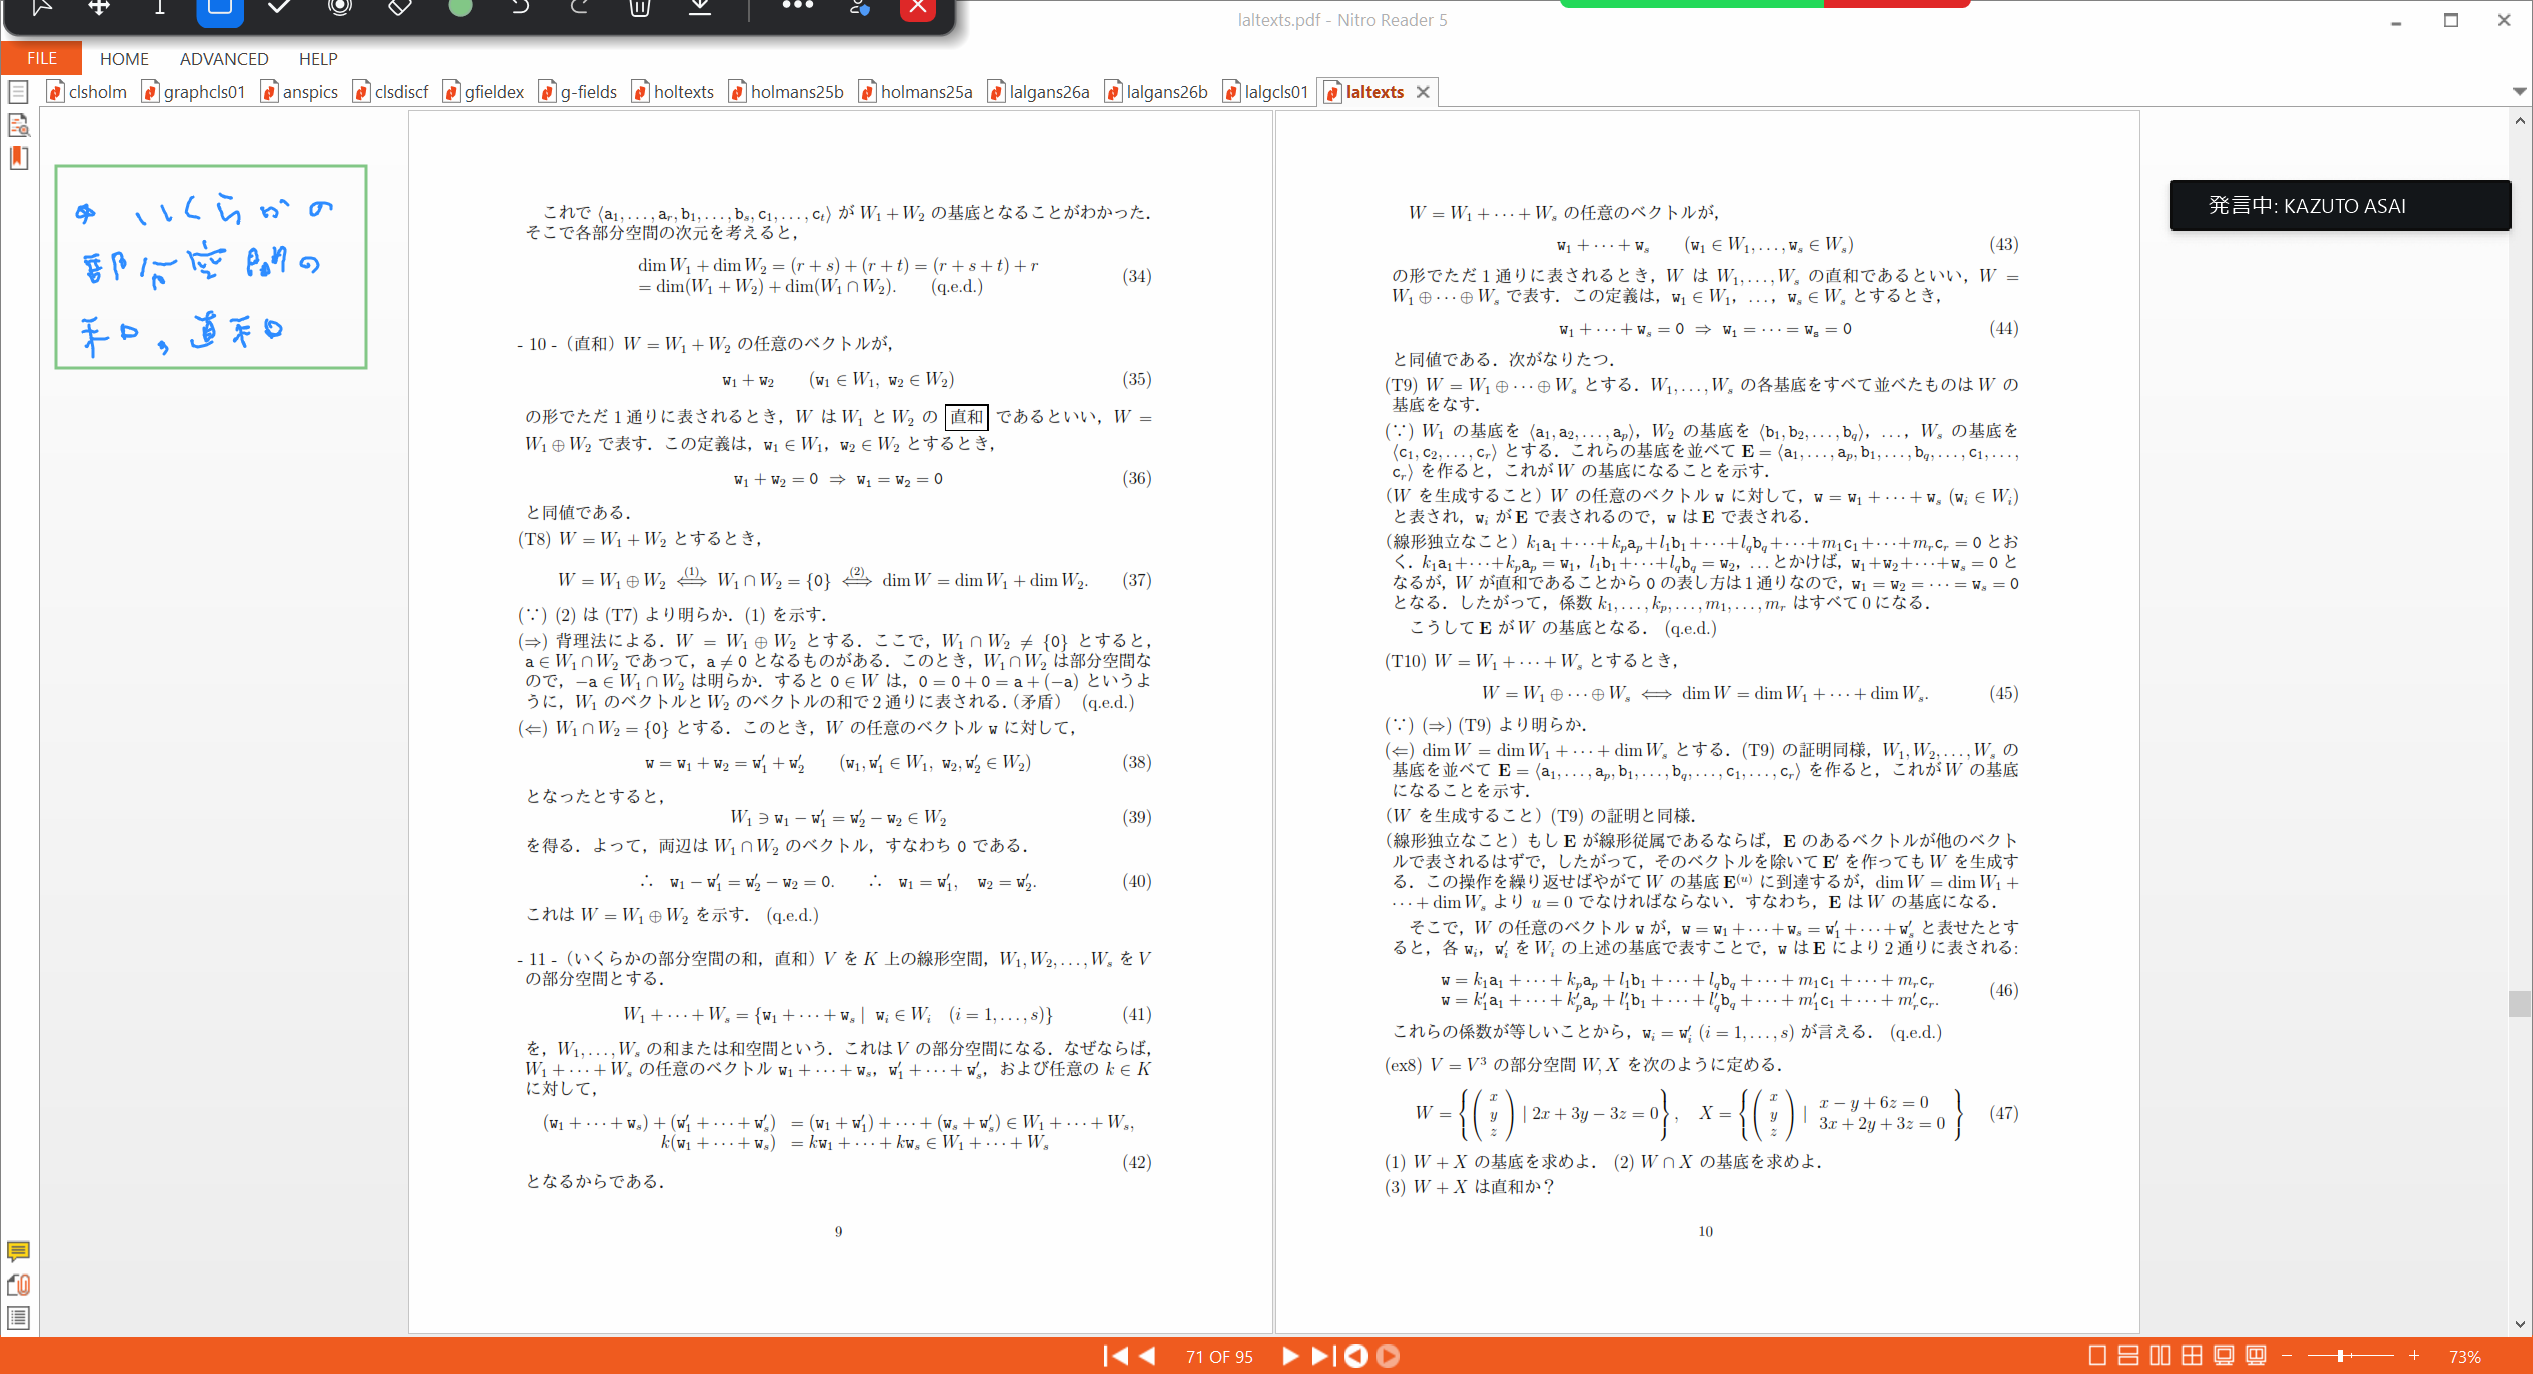Click the scrollbar up arrow
Screen dimensions: 2533x1374
tap(2519, 120)
